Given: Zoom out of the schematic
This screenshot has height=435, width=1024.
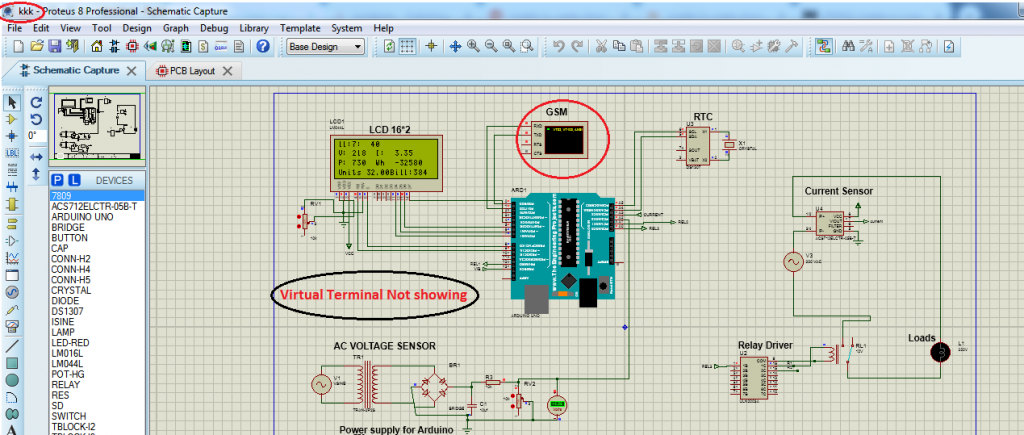Looking at the screenshot, I should click(x=491, y=46).
